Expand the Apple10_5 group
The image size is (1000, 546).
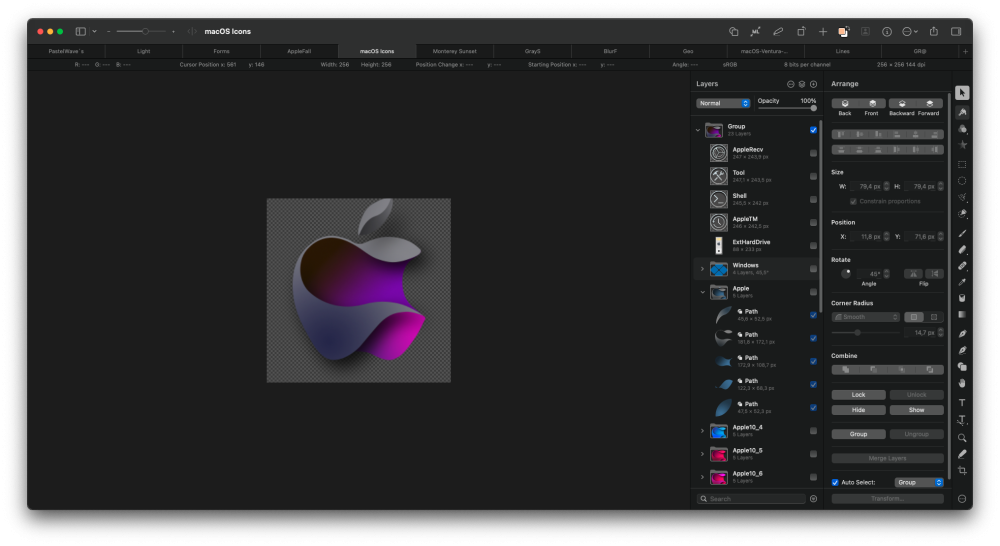(x=702, y=454)
